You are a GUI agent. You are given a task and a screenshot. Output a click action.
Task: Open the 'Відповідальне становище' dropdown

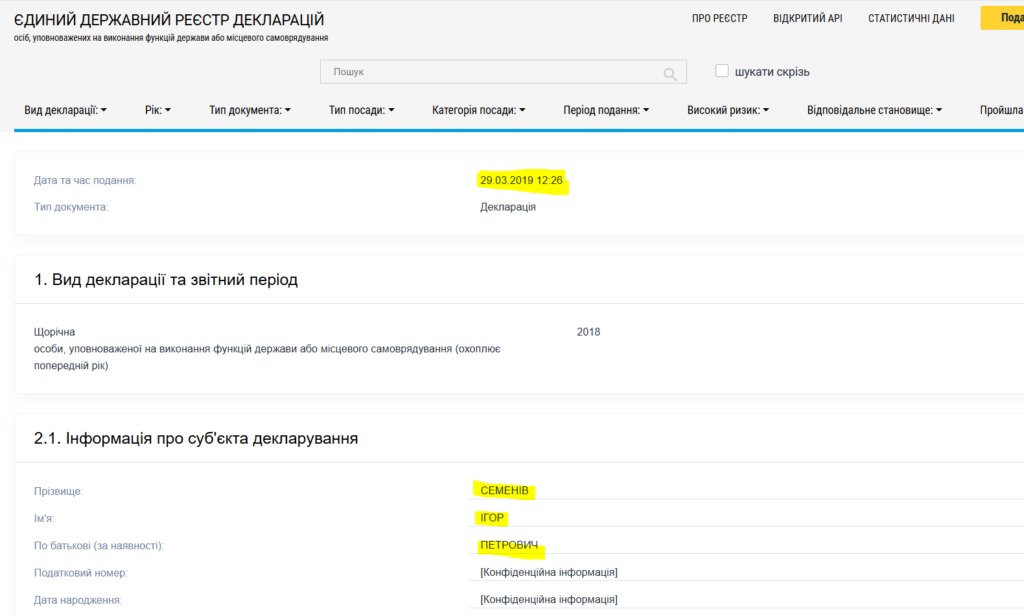[x=874, y=110]
